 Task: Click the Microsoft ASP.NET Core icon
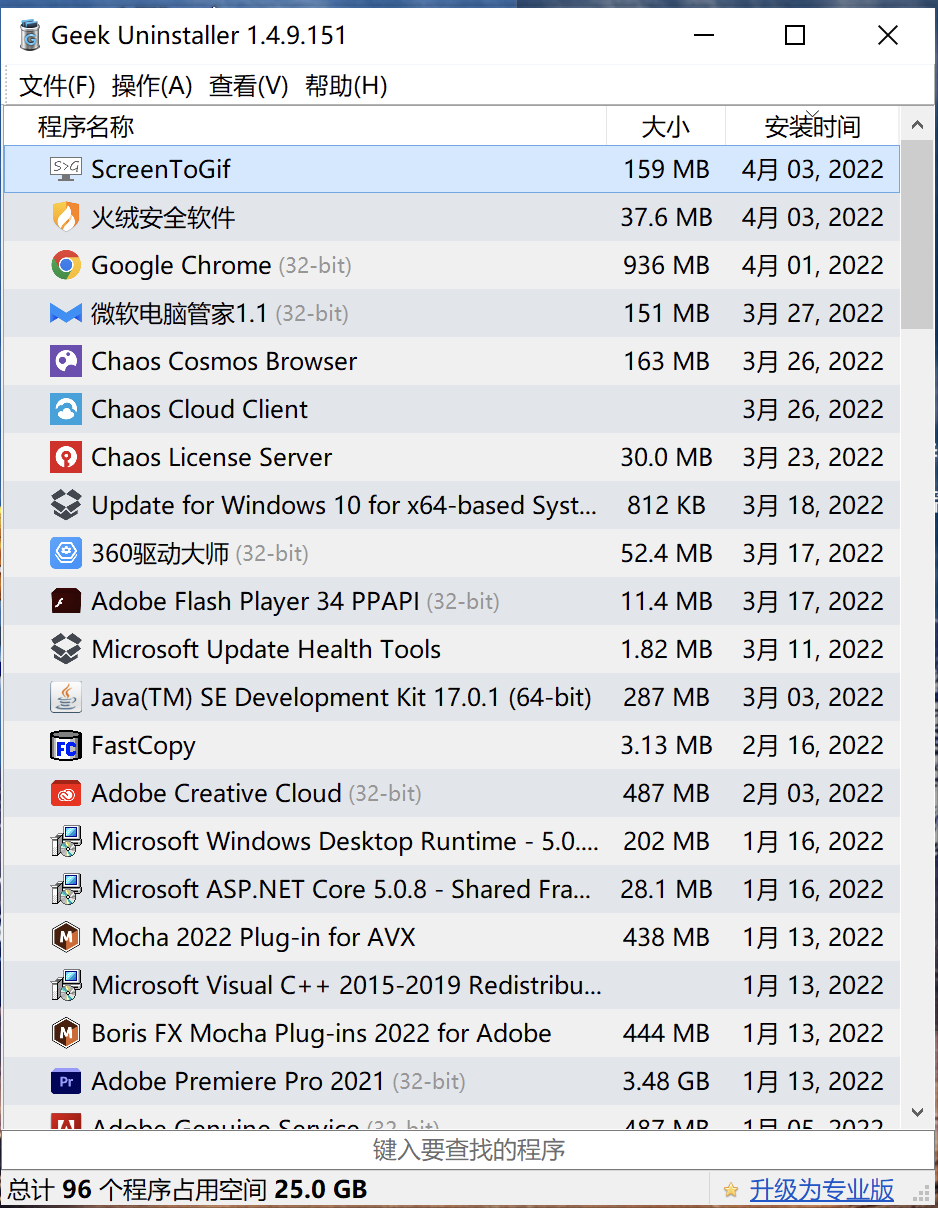click(x=66, y=889)
